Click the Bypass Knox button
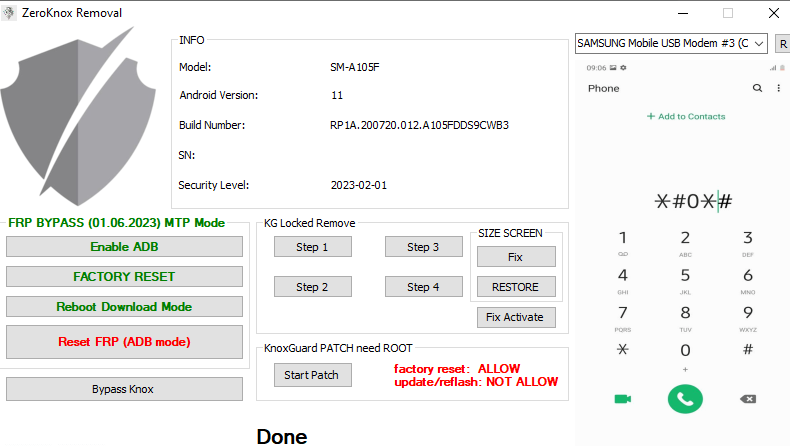This screenshot has height=446, width=790. (x=124, y=389)
